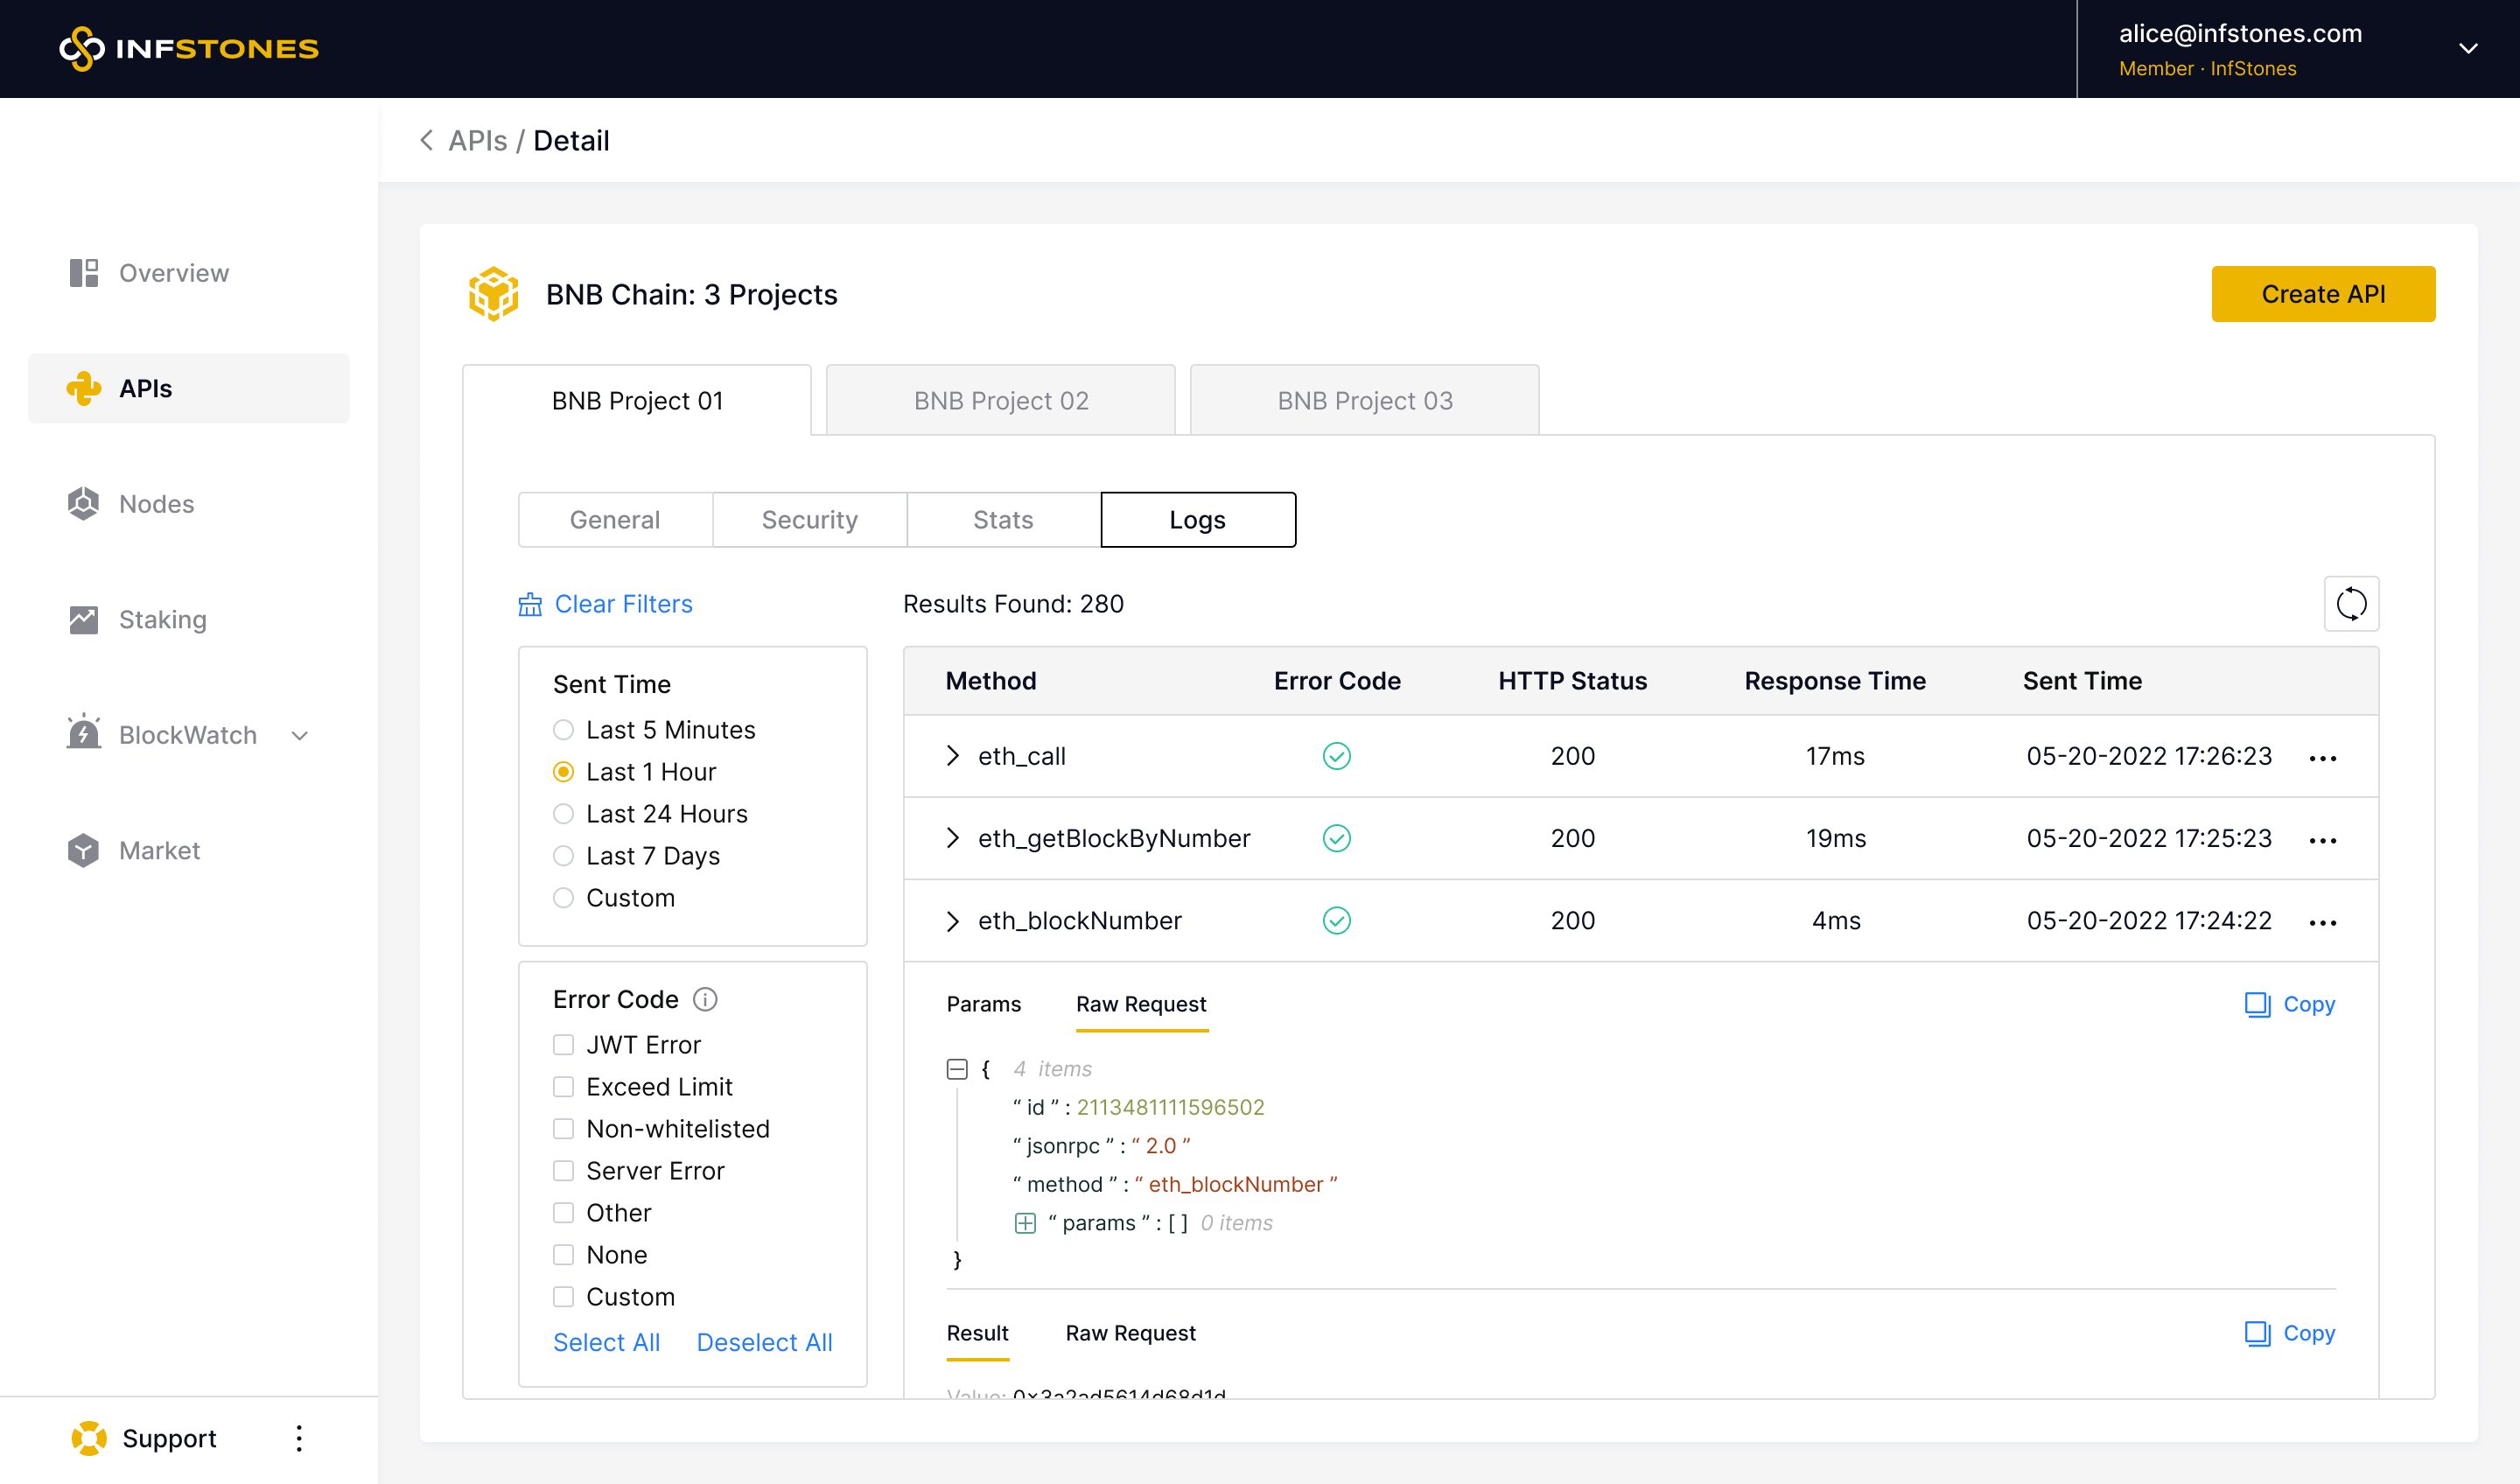Go to Nodes in sidebar
Viewport: 2520px width, 1484px height.
(x=156, y=504)
